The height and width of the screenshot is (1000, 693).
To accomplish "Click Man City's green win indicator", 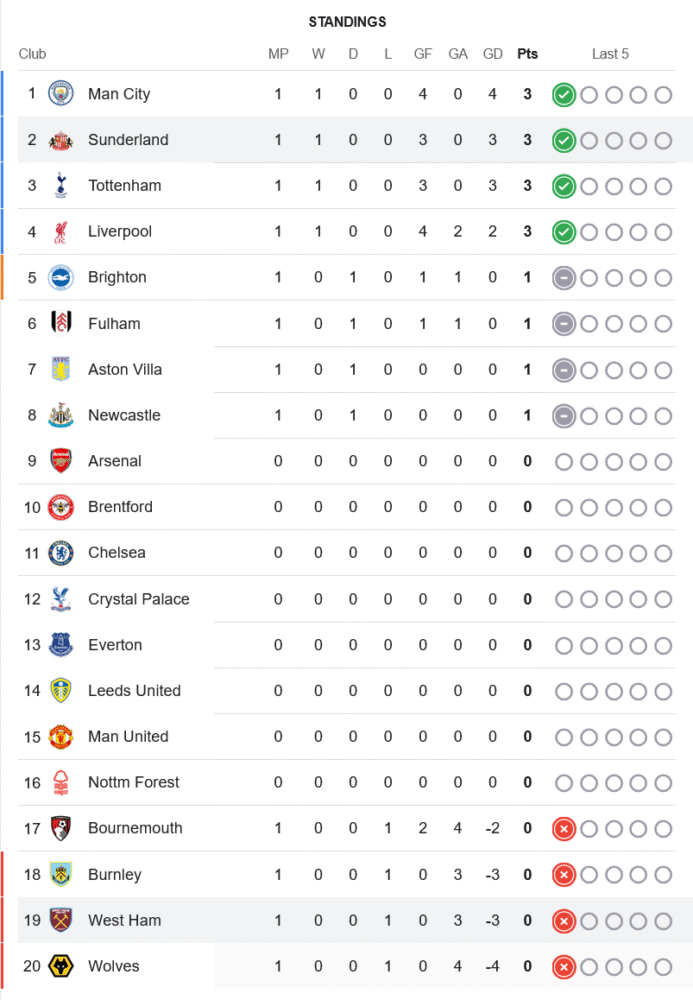I will tap(563, 95).
